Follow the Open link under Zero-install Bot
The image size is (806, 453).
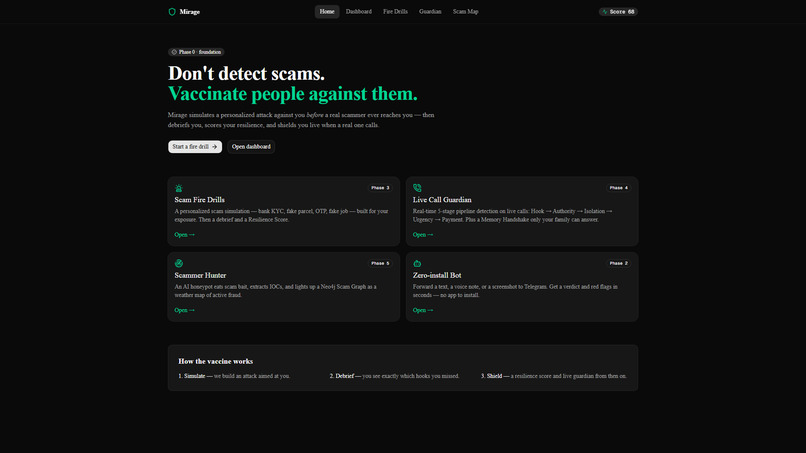[x=423, y=310]
